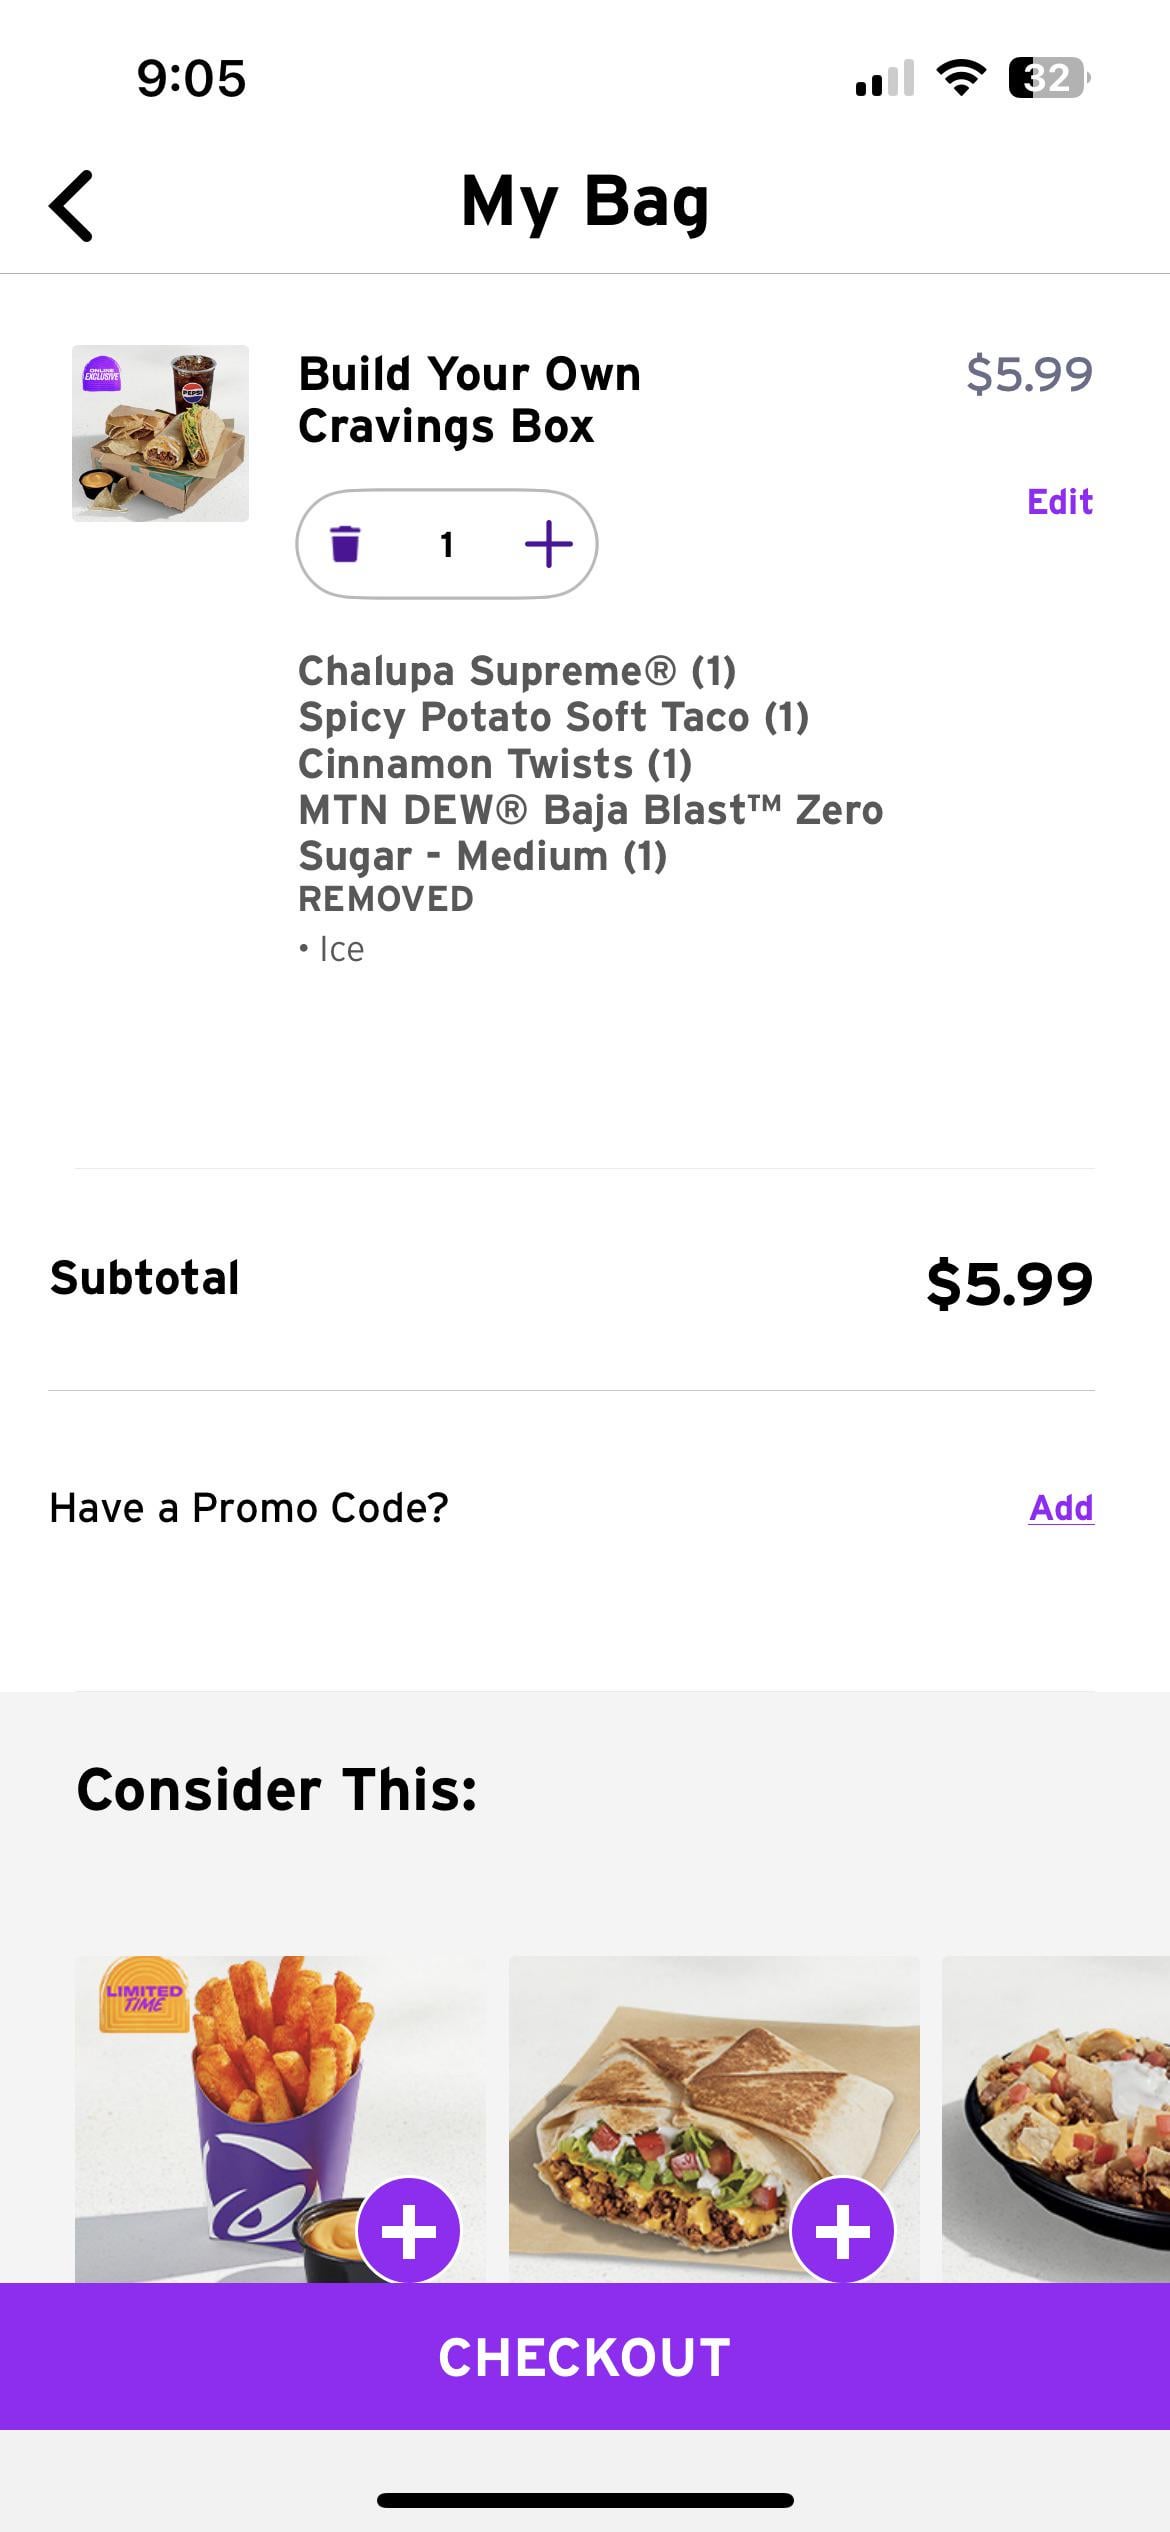Tap the back arrow icon

[x=72, y=205]
